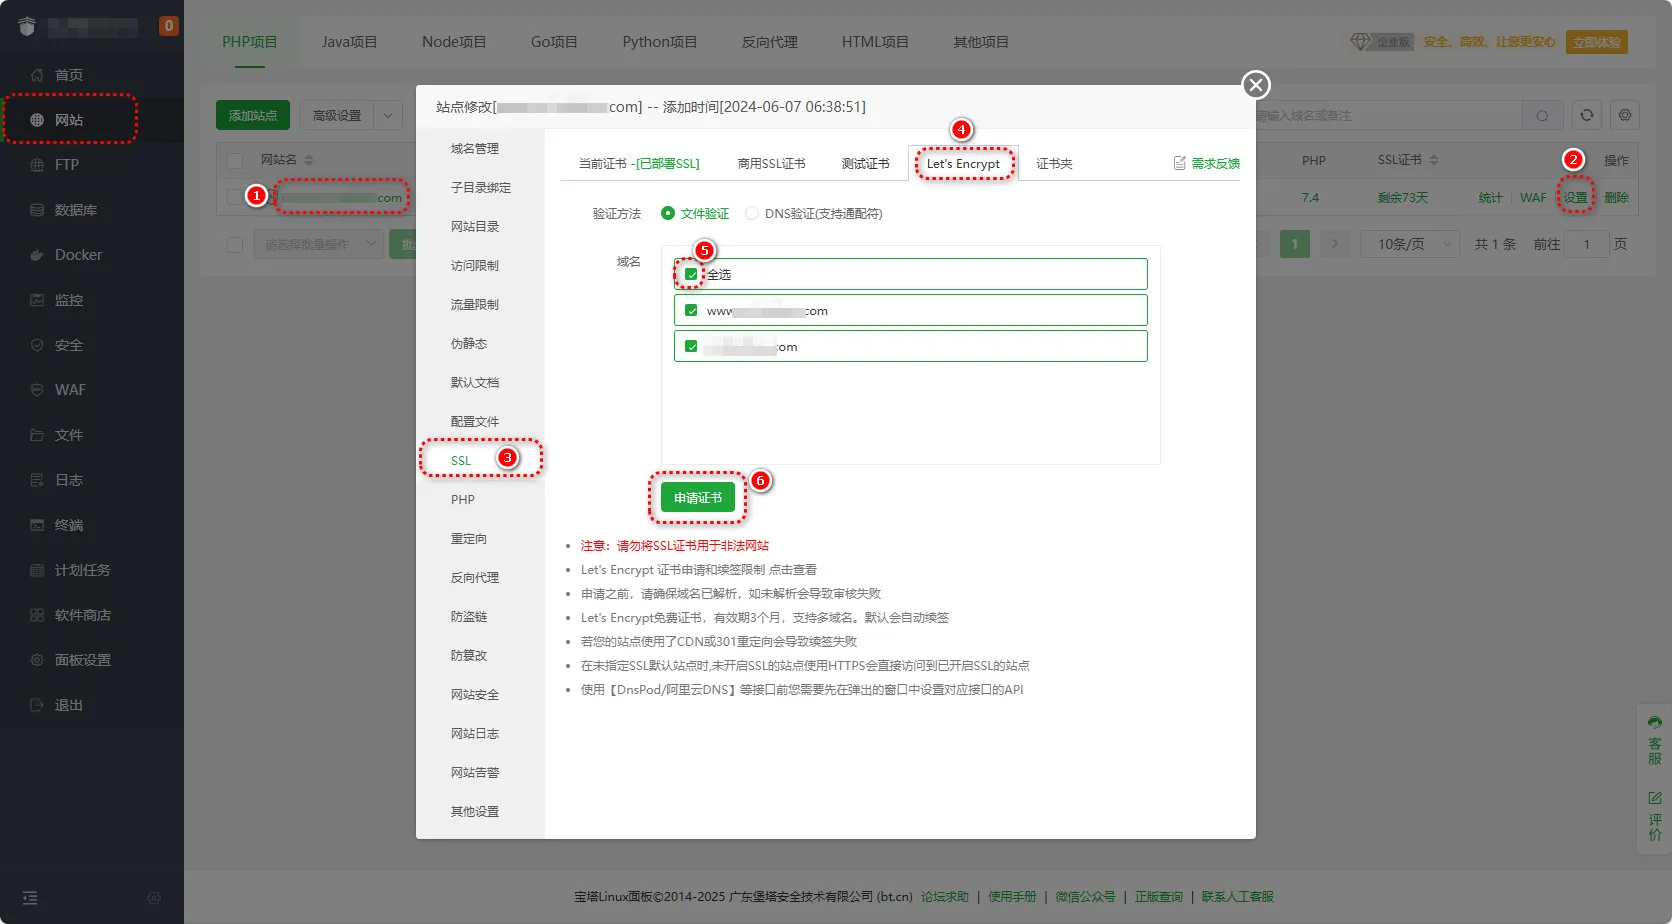Switch to 测试证书 tab
This screenshot has height=924, width=1672.
(865, 163)
